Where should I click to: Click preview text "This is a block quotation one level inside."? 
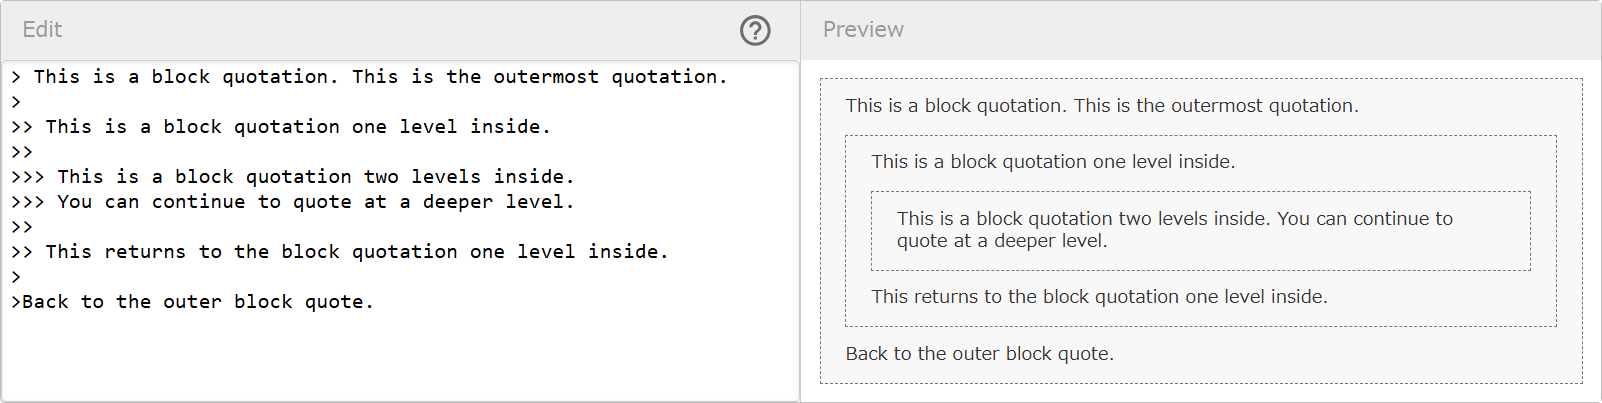click(x=1053, y=162)
